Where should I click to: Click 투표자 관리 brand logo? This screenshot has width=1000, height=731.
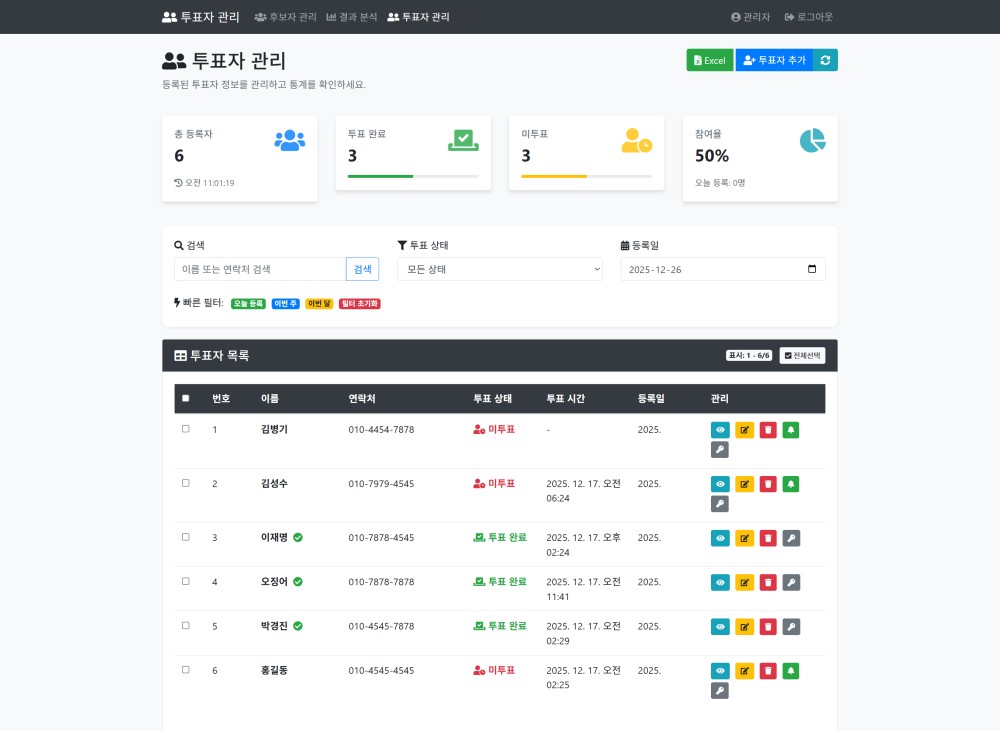200,17
